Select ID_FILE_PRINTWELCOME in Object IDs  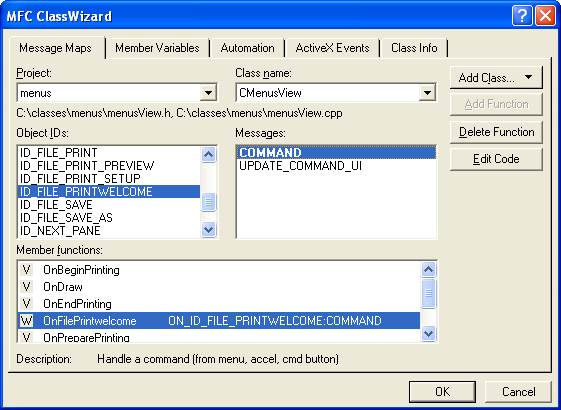pyautogui.click(x=109, y=191)
